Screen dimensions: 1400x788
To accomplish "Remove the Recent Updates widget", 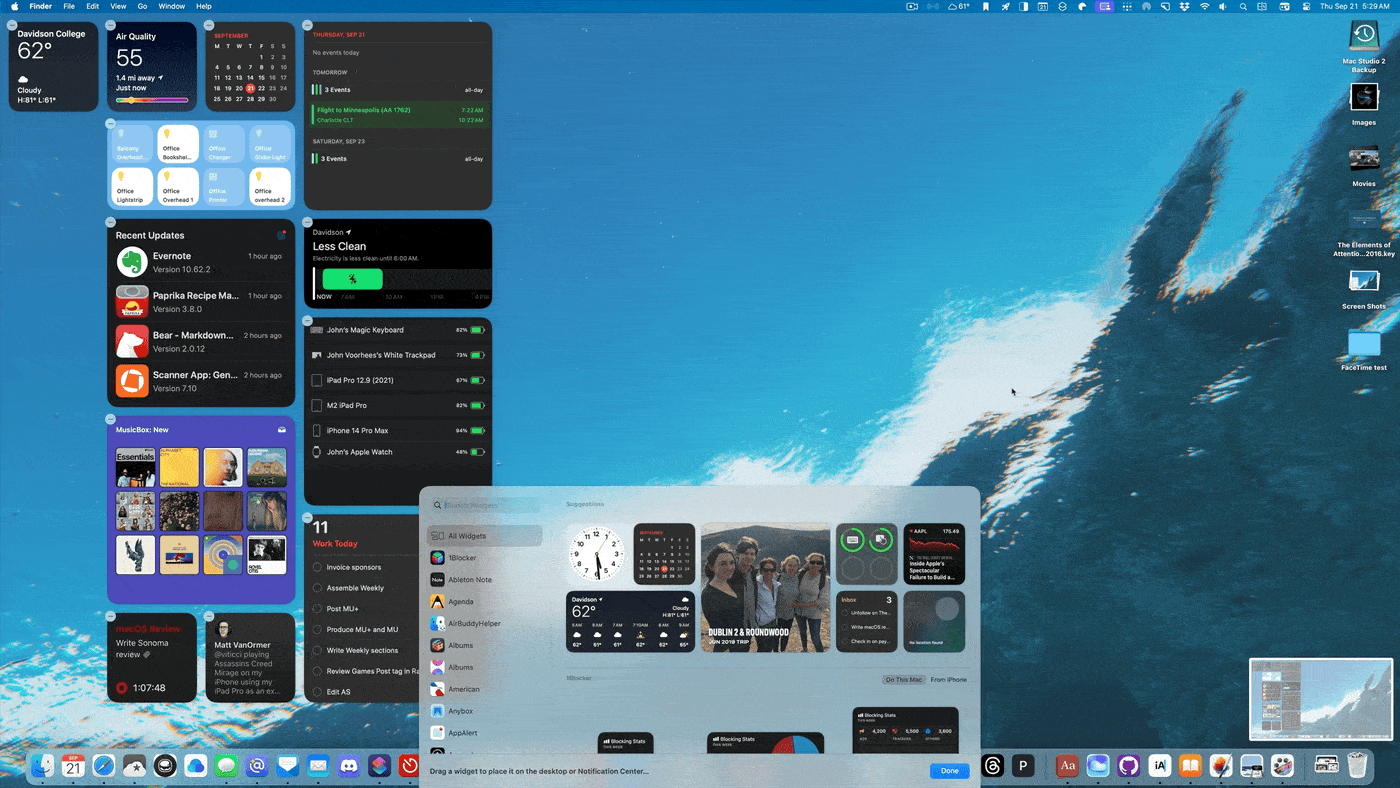I will (110, 221).
